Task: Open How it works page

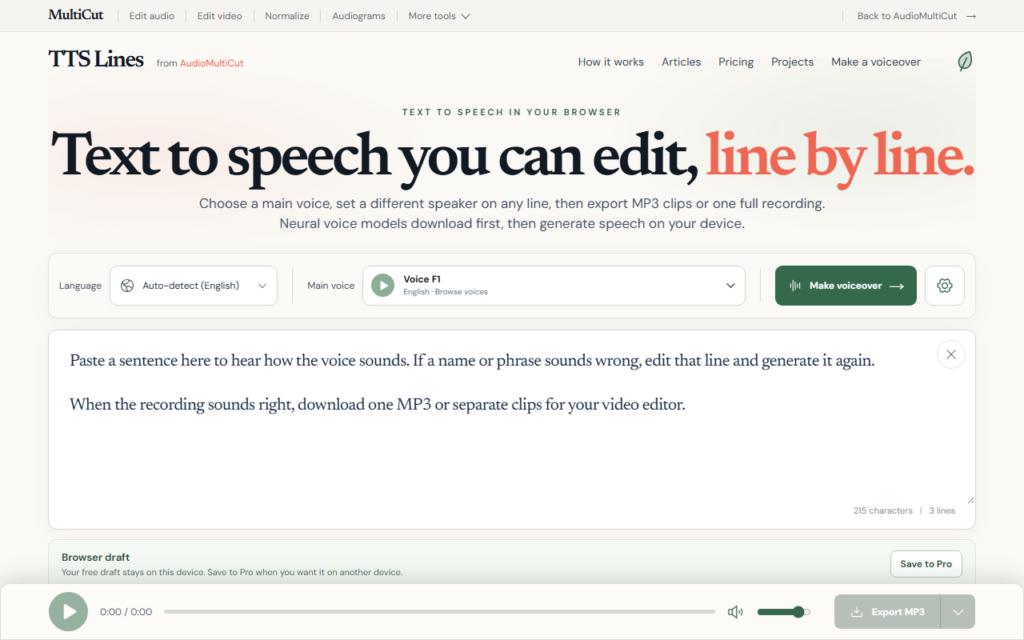Action: (611, 62)
